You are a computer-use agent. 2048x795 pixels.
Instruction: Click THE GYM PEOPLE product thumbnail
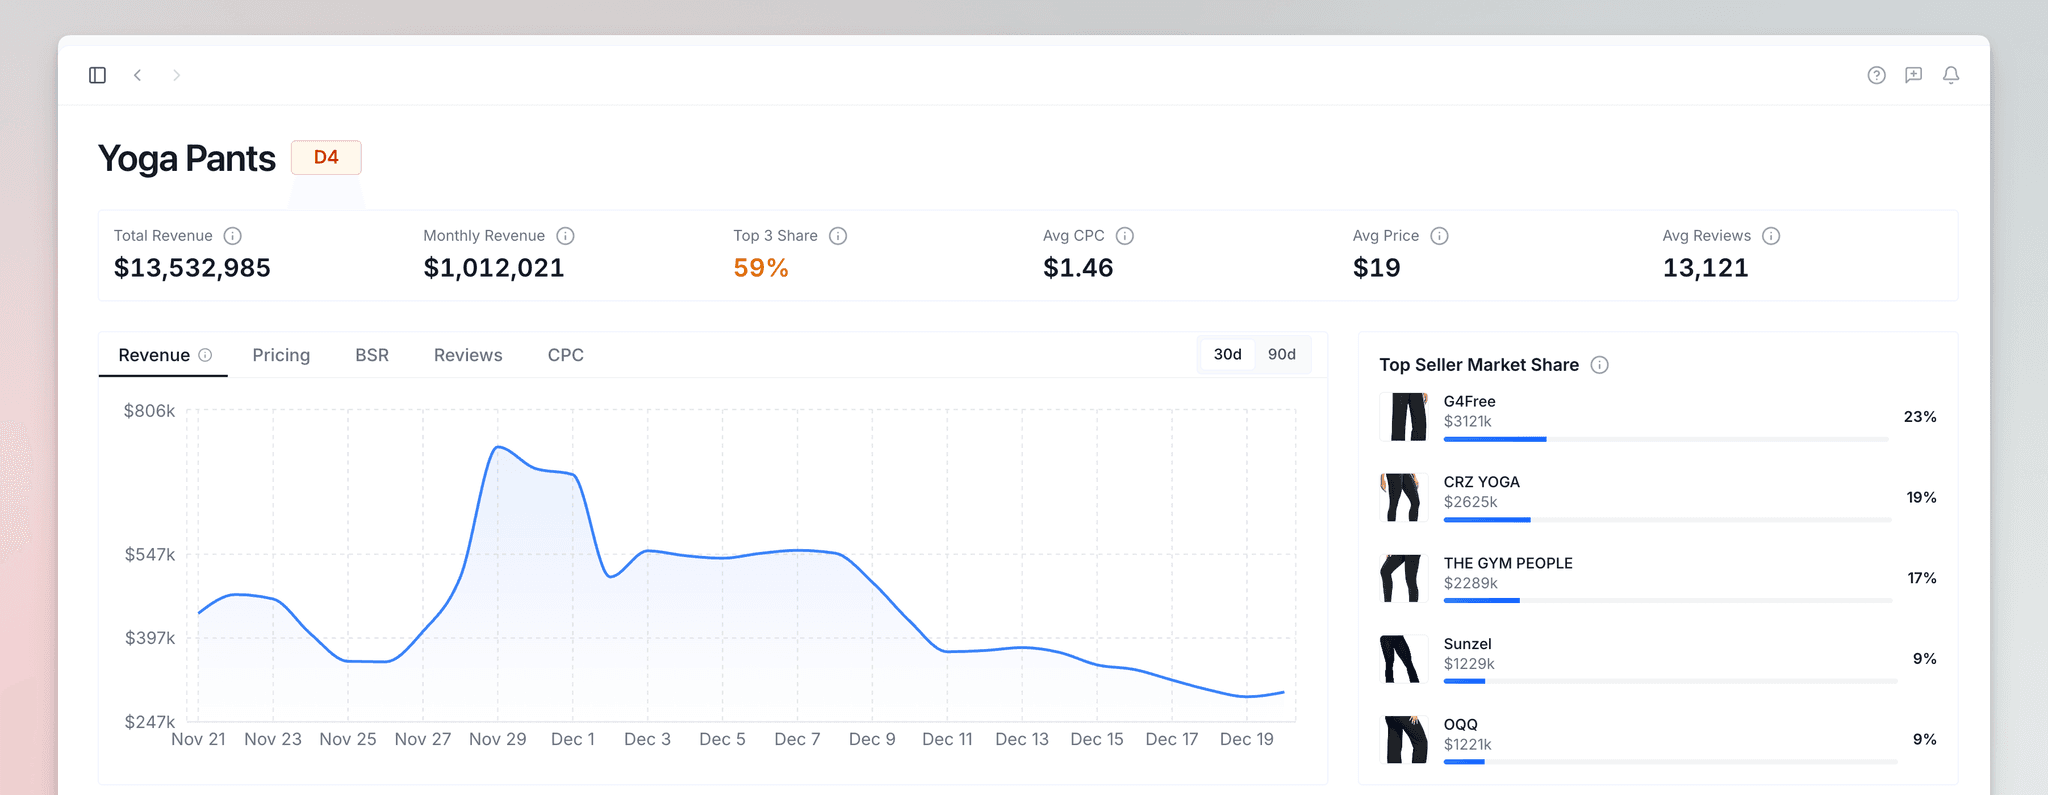coord(1405,579)
